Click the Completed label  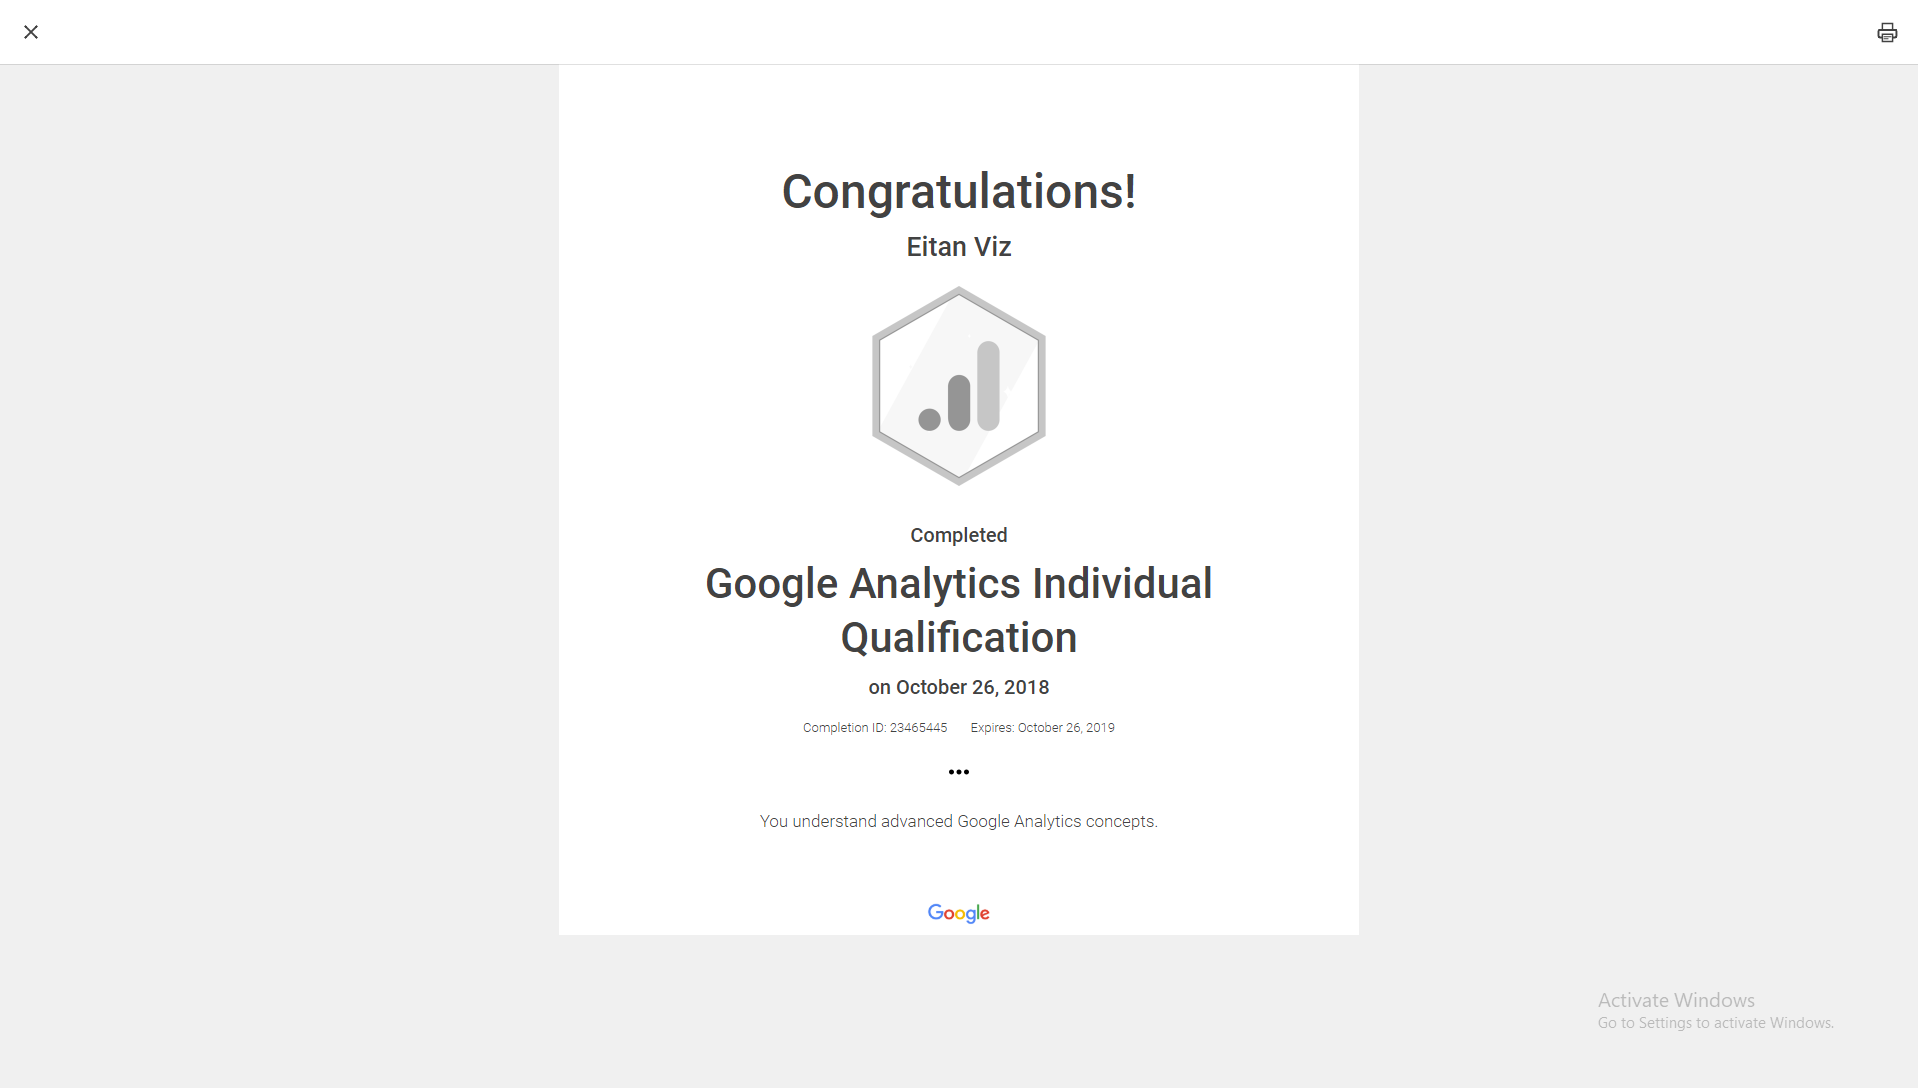(958, 535)
